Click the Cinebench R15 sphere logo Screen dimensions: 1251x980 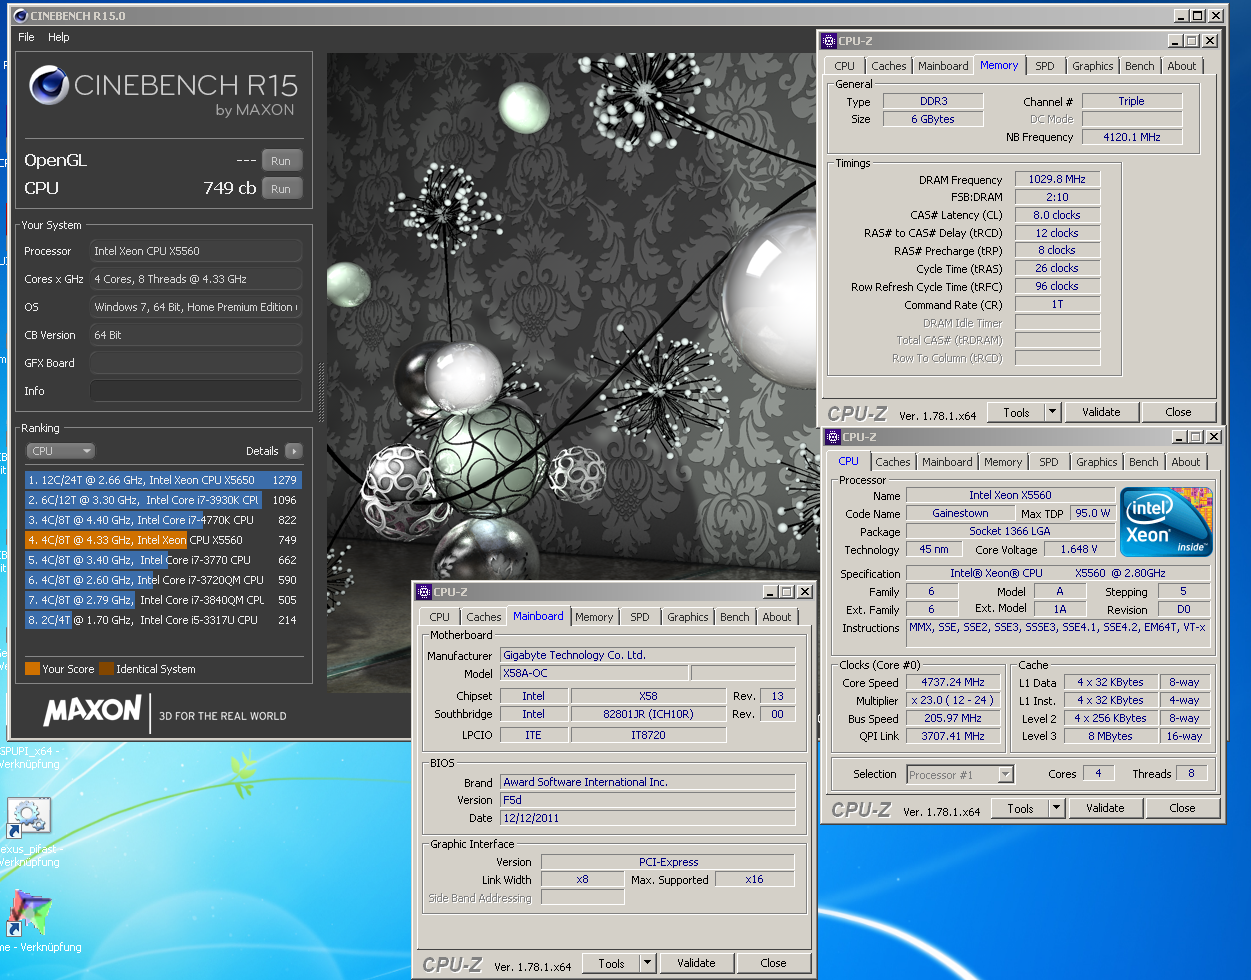tap(48, 86)
